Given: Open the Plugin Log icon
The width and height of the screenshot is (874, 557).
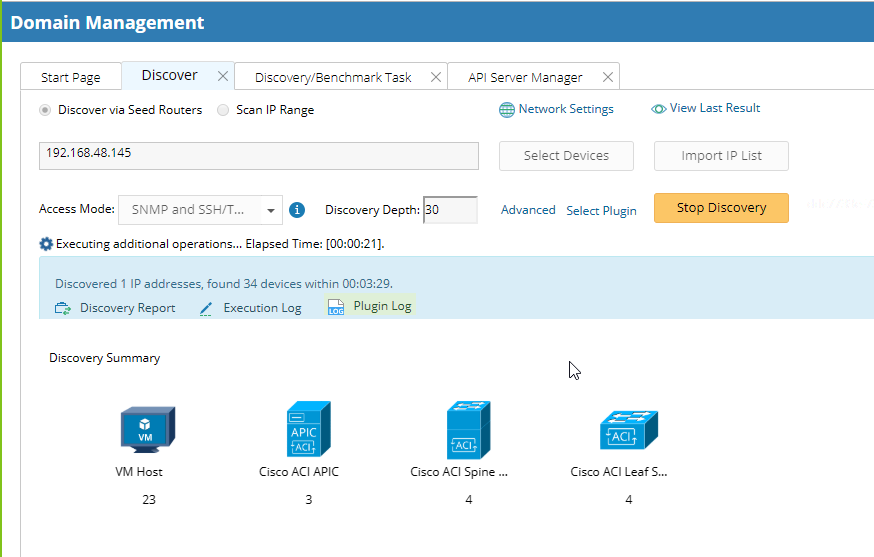Looking at the screenshot, I should pos(336,307).
